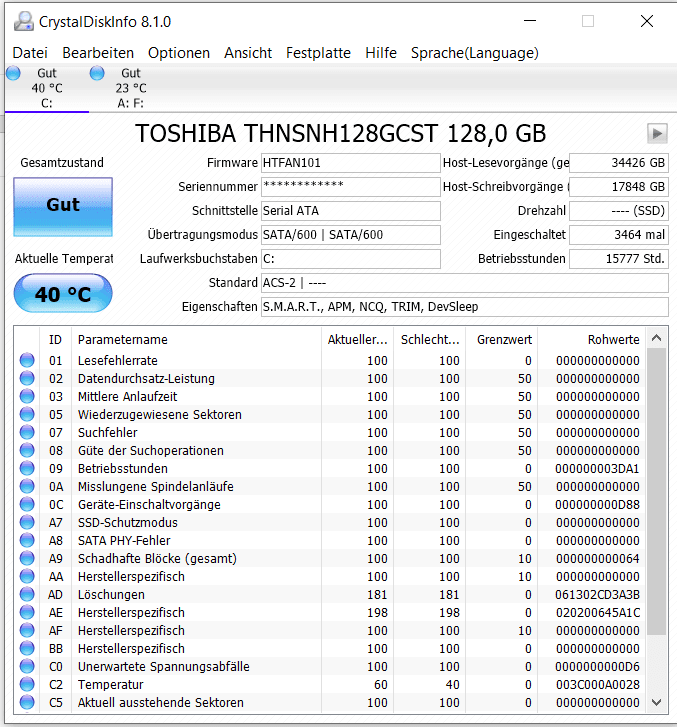Click status icon of Misslungene Spindelanläufe row
677x727 pixels.
[27, 486]
